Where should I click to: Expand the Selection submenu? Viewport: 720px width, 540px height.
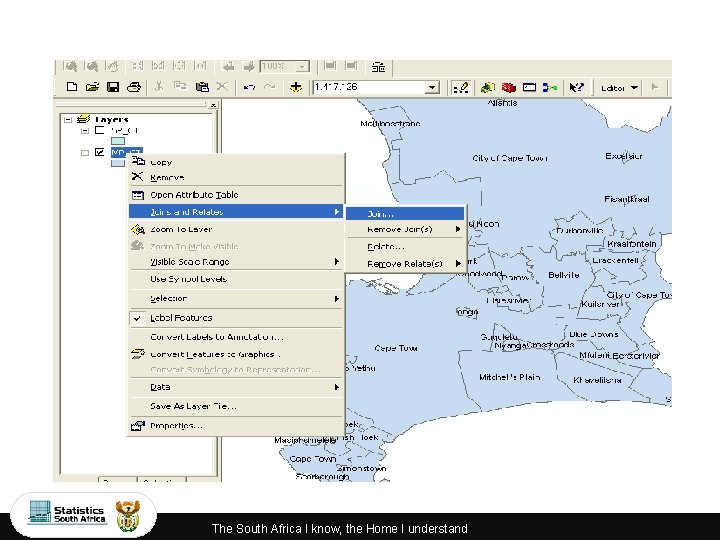[x=236, y=298]
